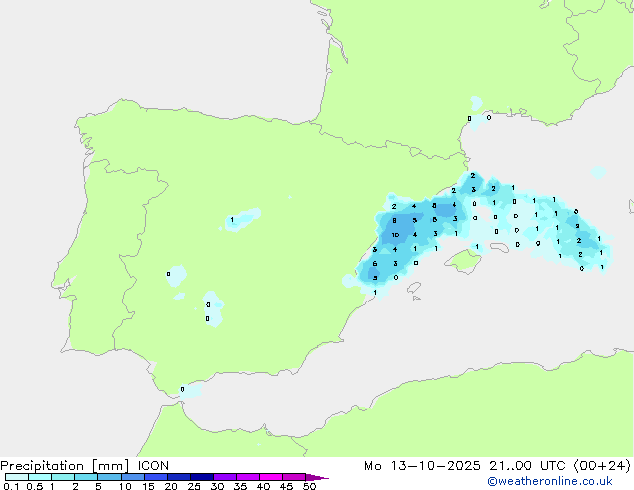Screen dimensions: 634x490
Task: Click the '0.1' legend scale label
Action: (11, 486)
